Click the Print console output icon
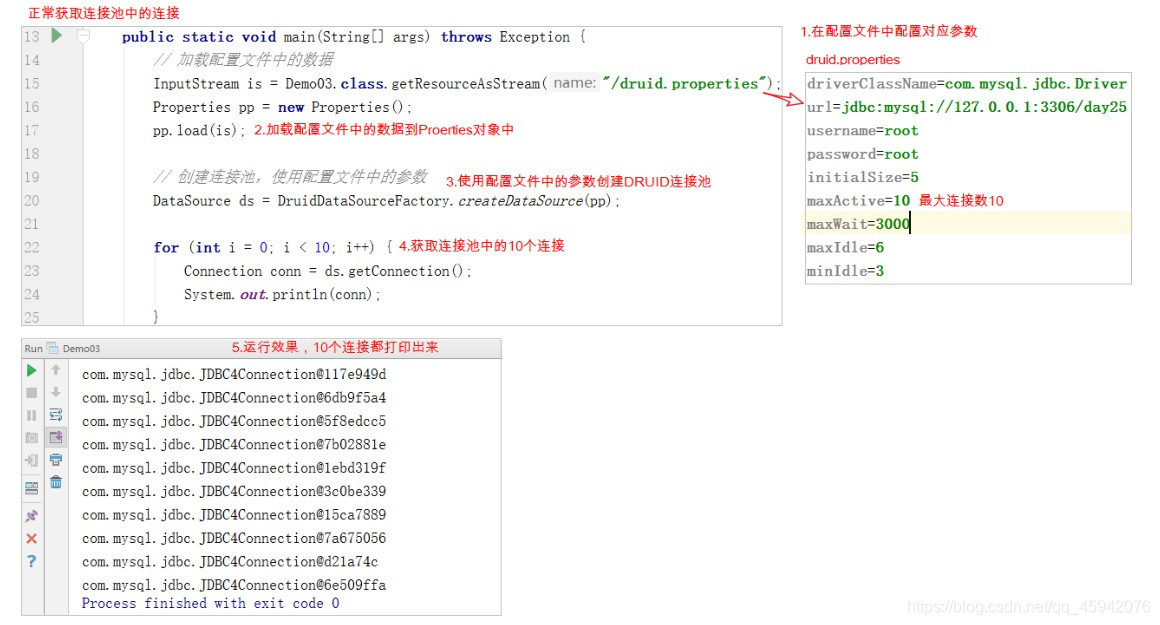The height and width of the screenshot is (625, 1160). (55, 459)
